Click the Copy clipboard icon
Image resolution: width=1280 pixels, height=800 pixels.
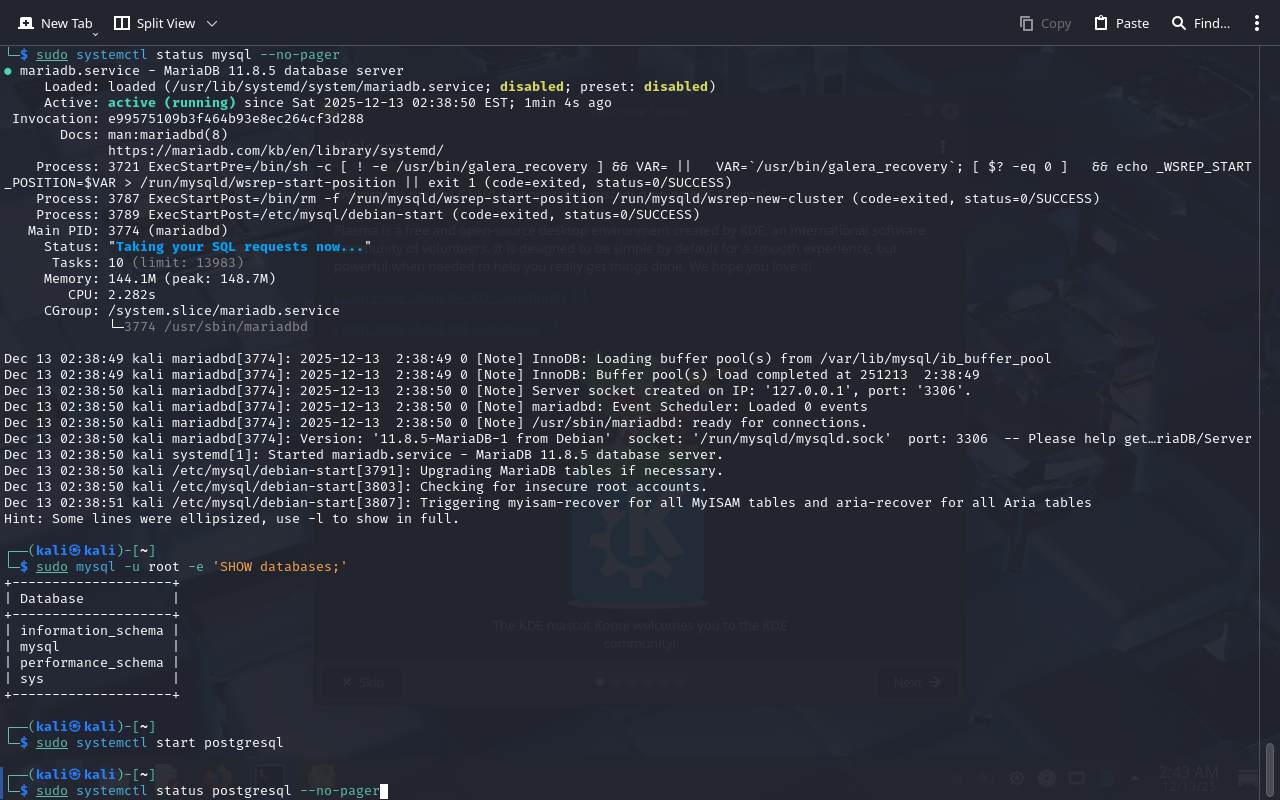tap(1026, 23)
